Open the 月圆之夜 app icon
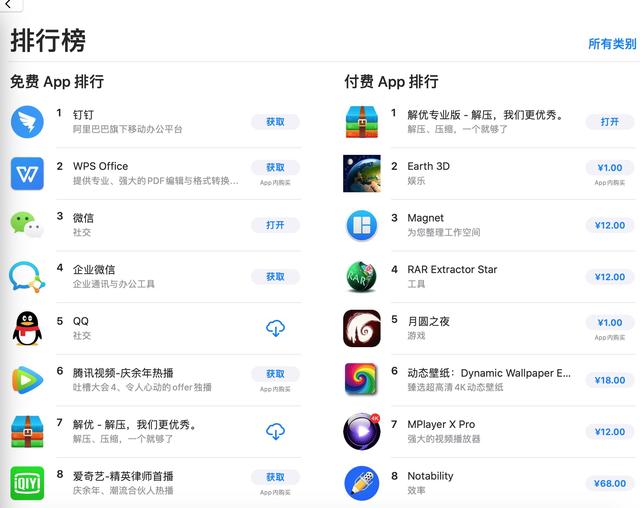Viewport: 640px width, 508px height. tap(362, 328)
